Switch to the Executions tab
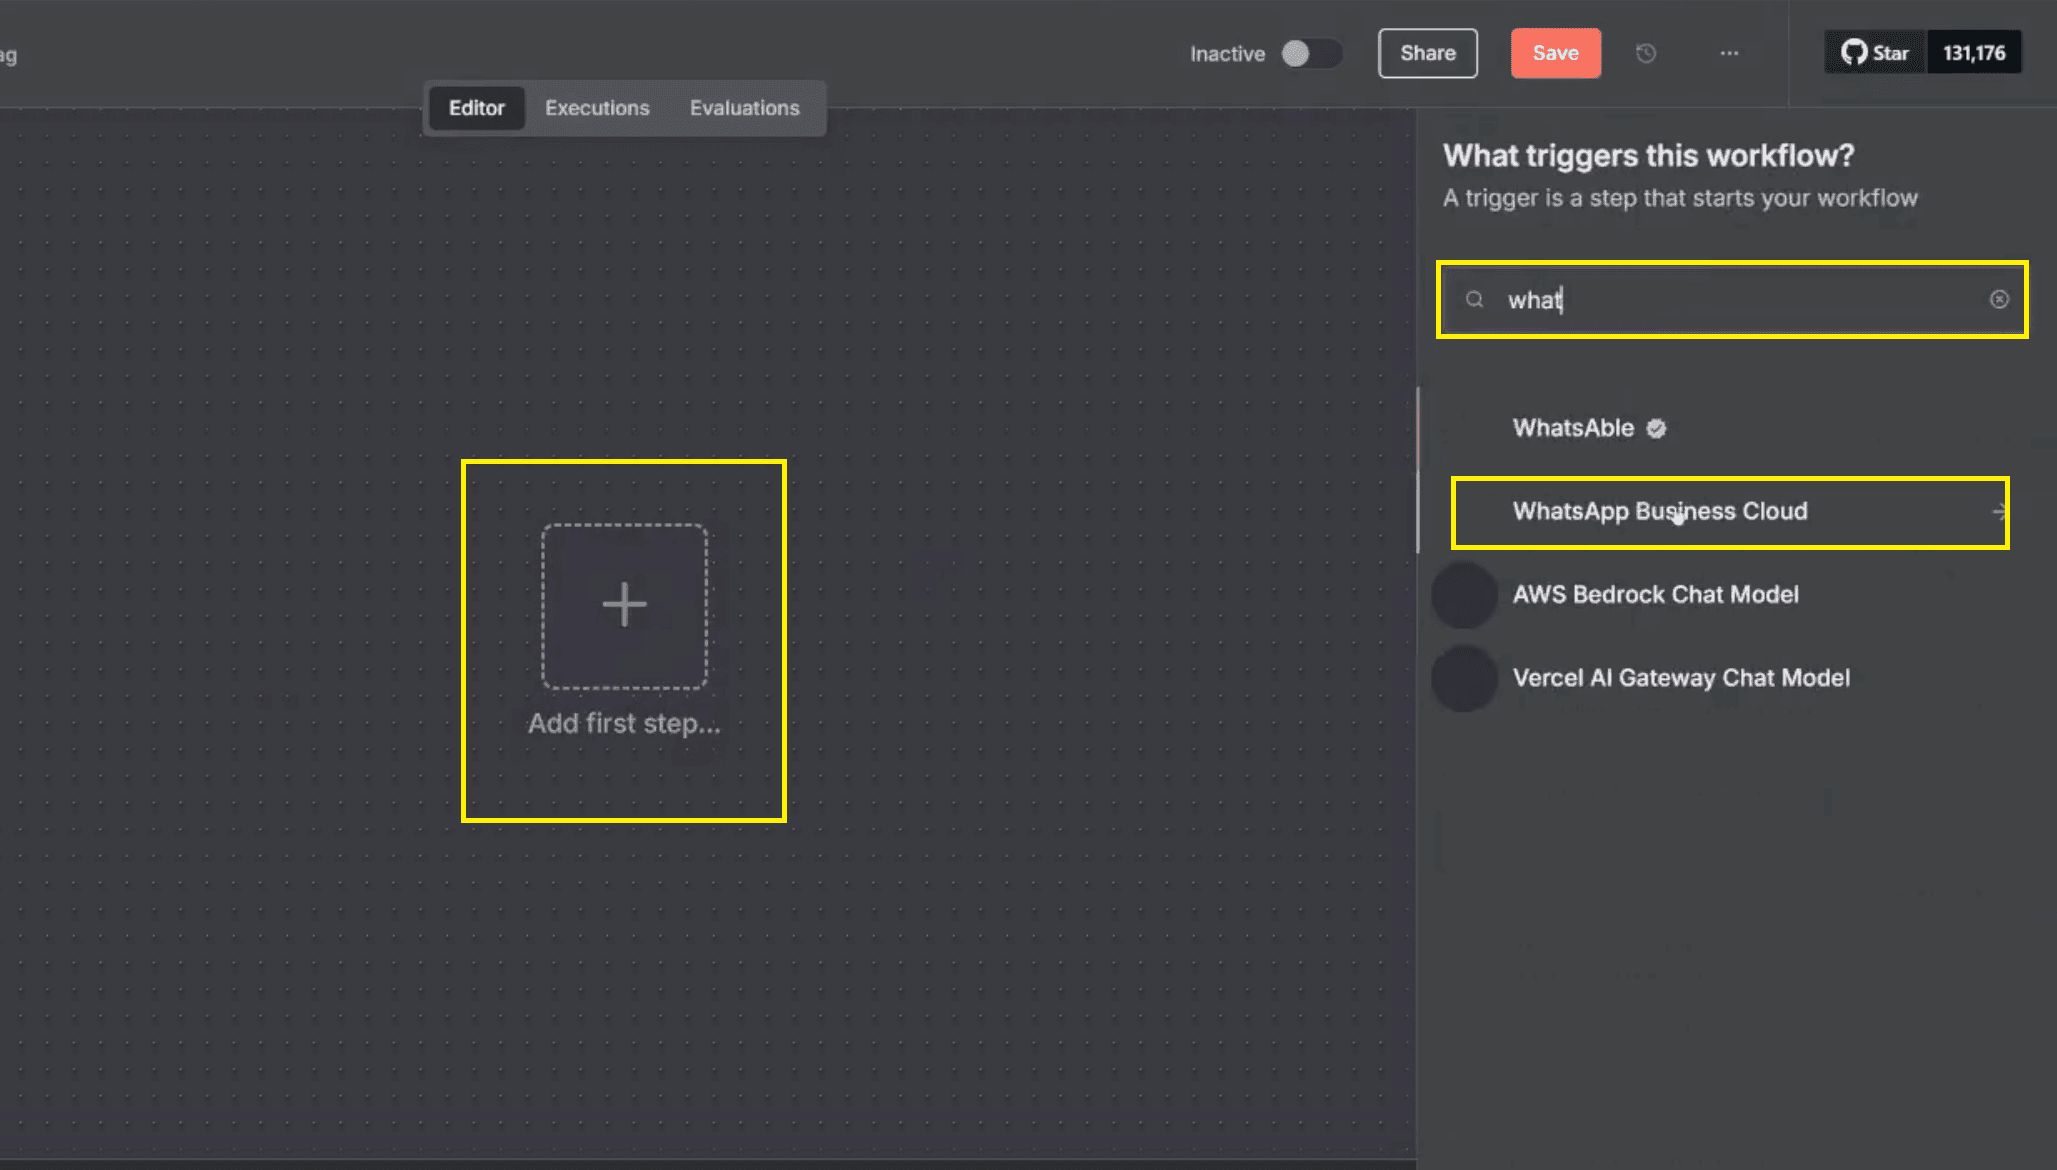 click(x=596, y=107)
